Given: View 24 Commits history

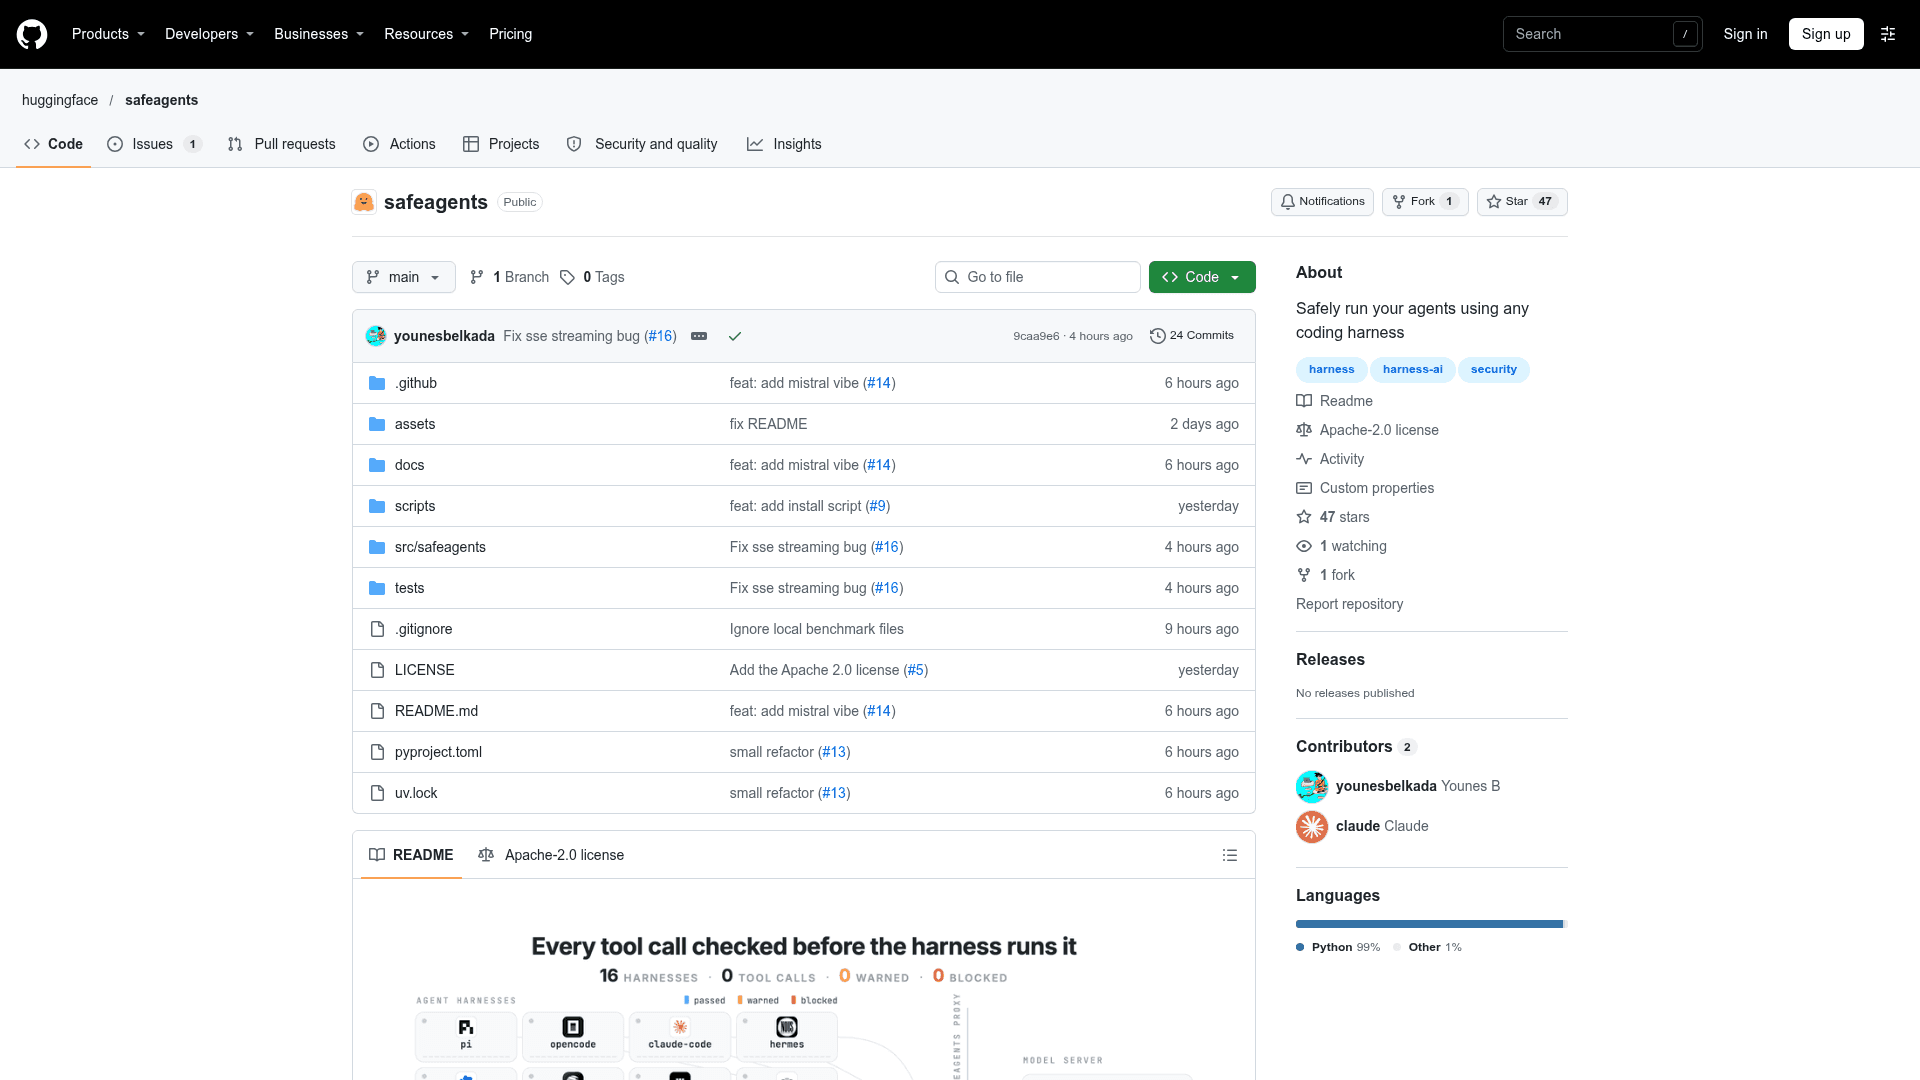Looking at the screenshot, I should click(1192, 336).
